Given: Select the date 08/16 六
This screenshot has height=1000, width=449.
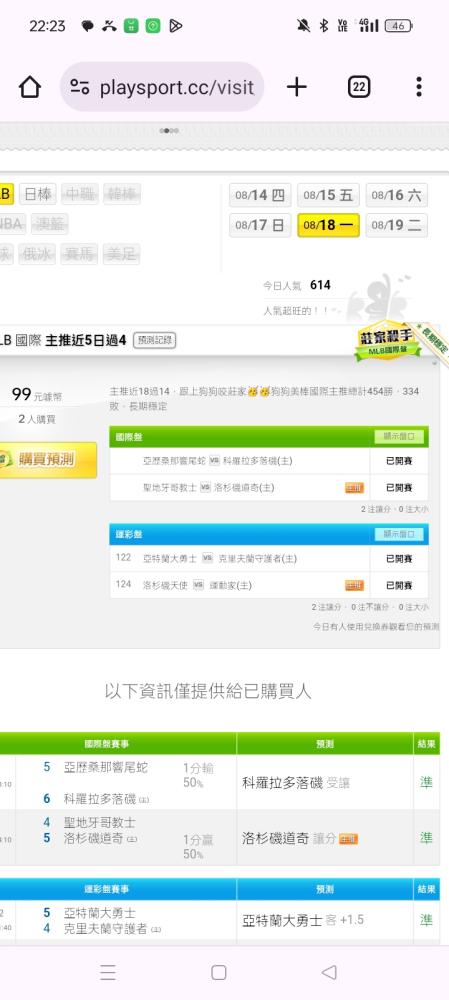Looking at the screenshot, I should coord(397,195).
